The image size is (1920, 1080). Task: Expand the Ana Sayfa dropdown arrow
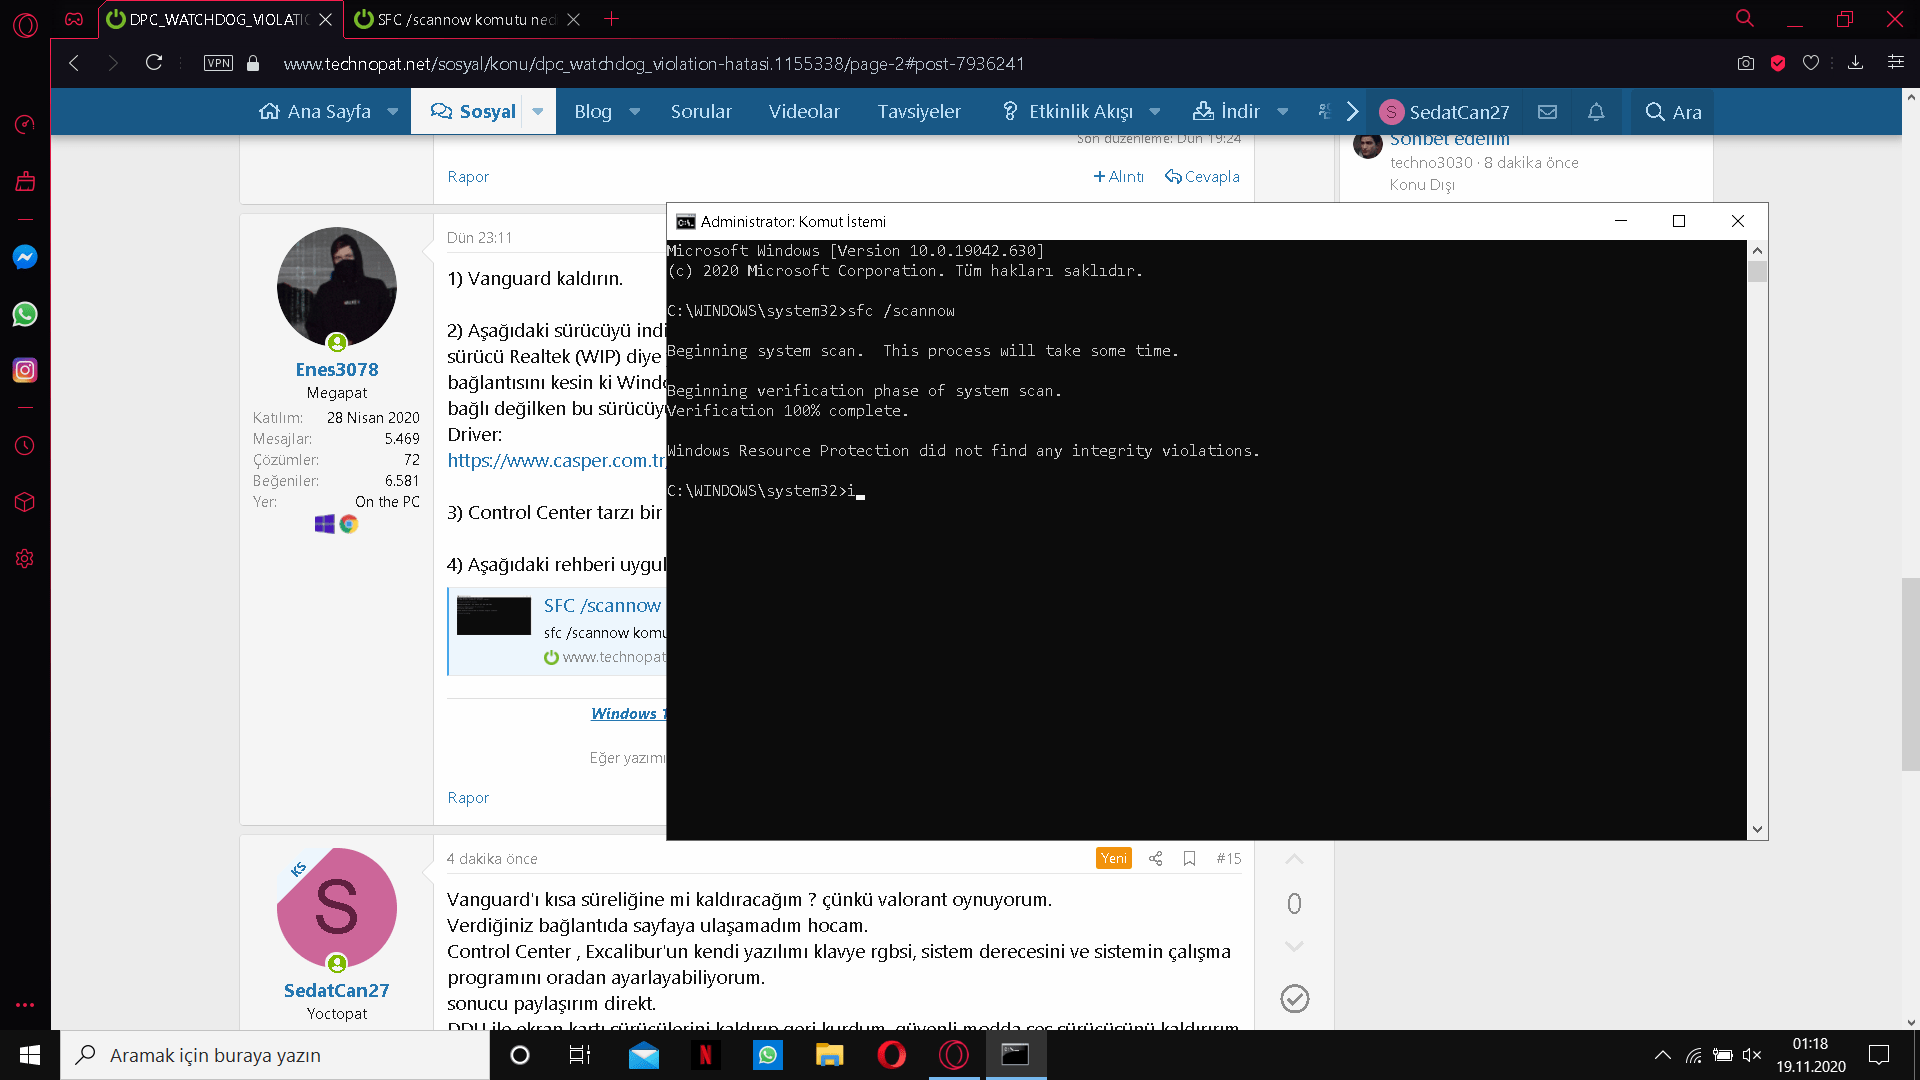point(392,112)
